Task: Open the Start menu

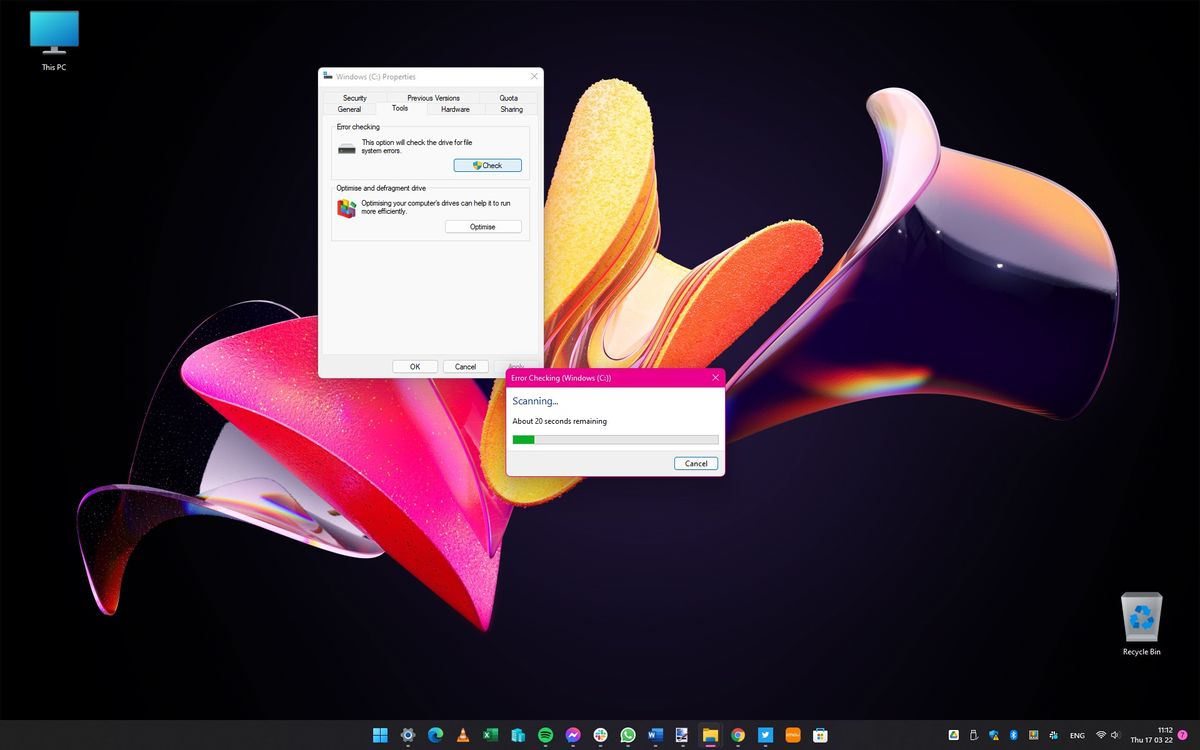Action: click(380, 735)
